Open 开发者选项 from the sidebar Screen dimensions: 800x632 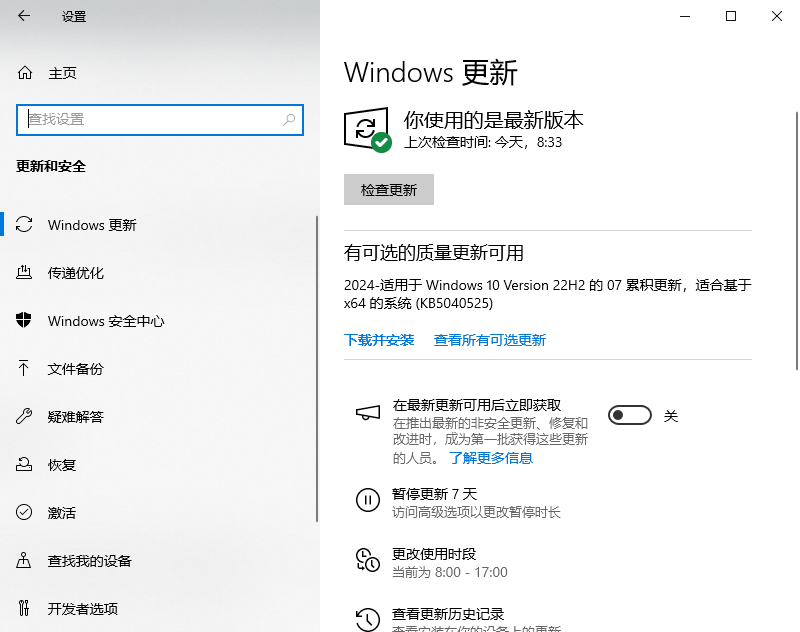tap(24, 608)
